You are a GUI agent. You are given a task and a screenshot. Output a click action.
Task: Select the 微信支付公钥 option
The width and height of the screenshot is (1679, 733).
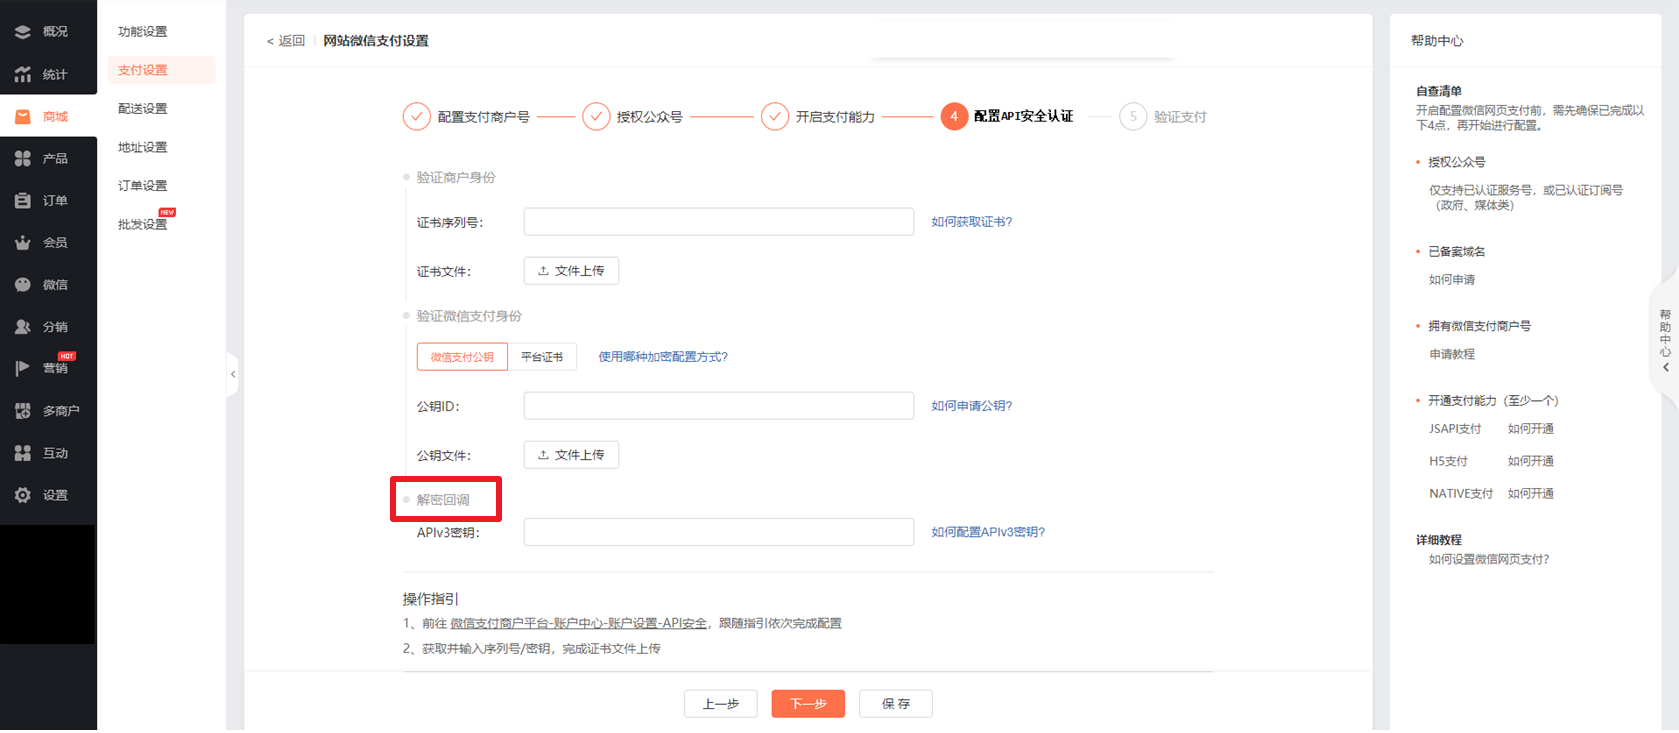tap(462, 357)
